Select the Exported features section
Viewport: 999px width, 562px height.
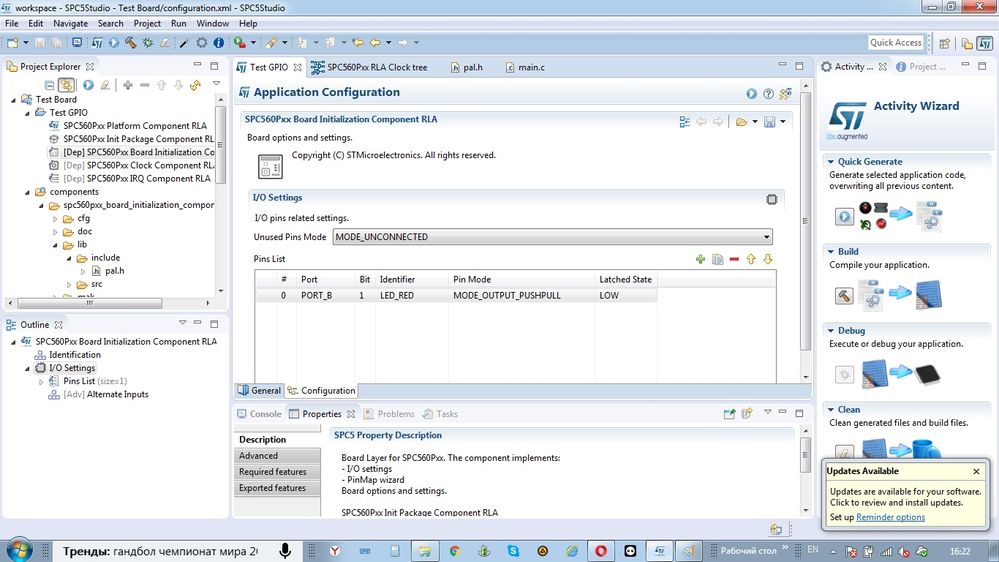click(277, 488)
